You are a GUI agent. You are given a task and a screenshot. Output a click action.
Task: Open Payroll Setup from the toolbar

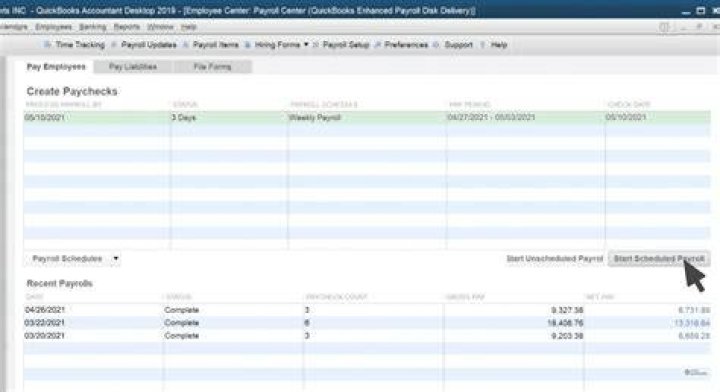click(346, 45)
